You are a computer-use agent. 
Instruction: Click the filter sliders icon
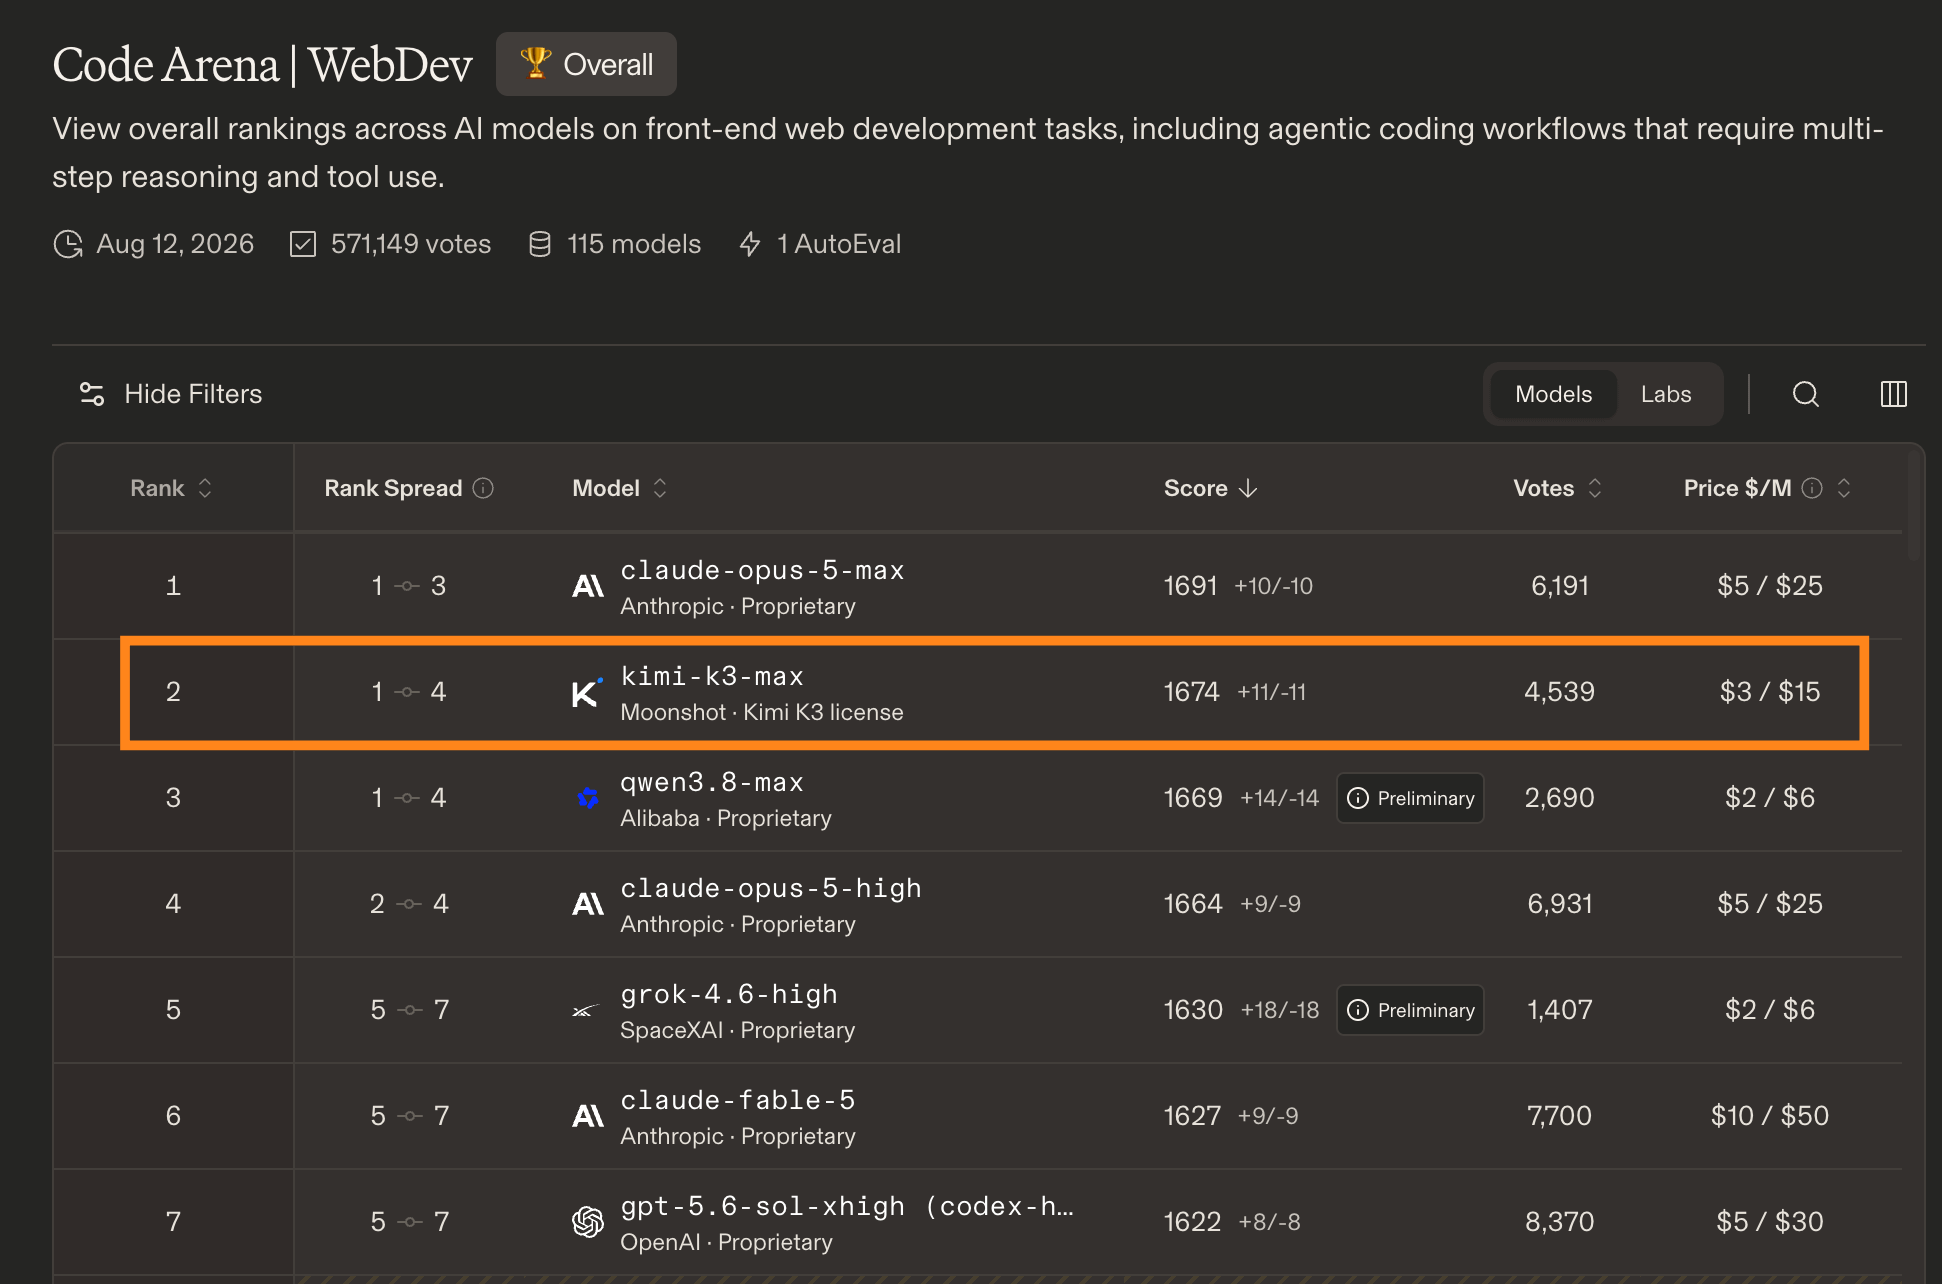(x=92, y=394)
